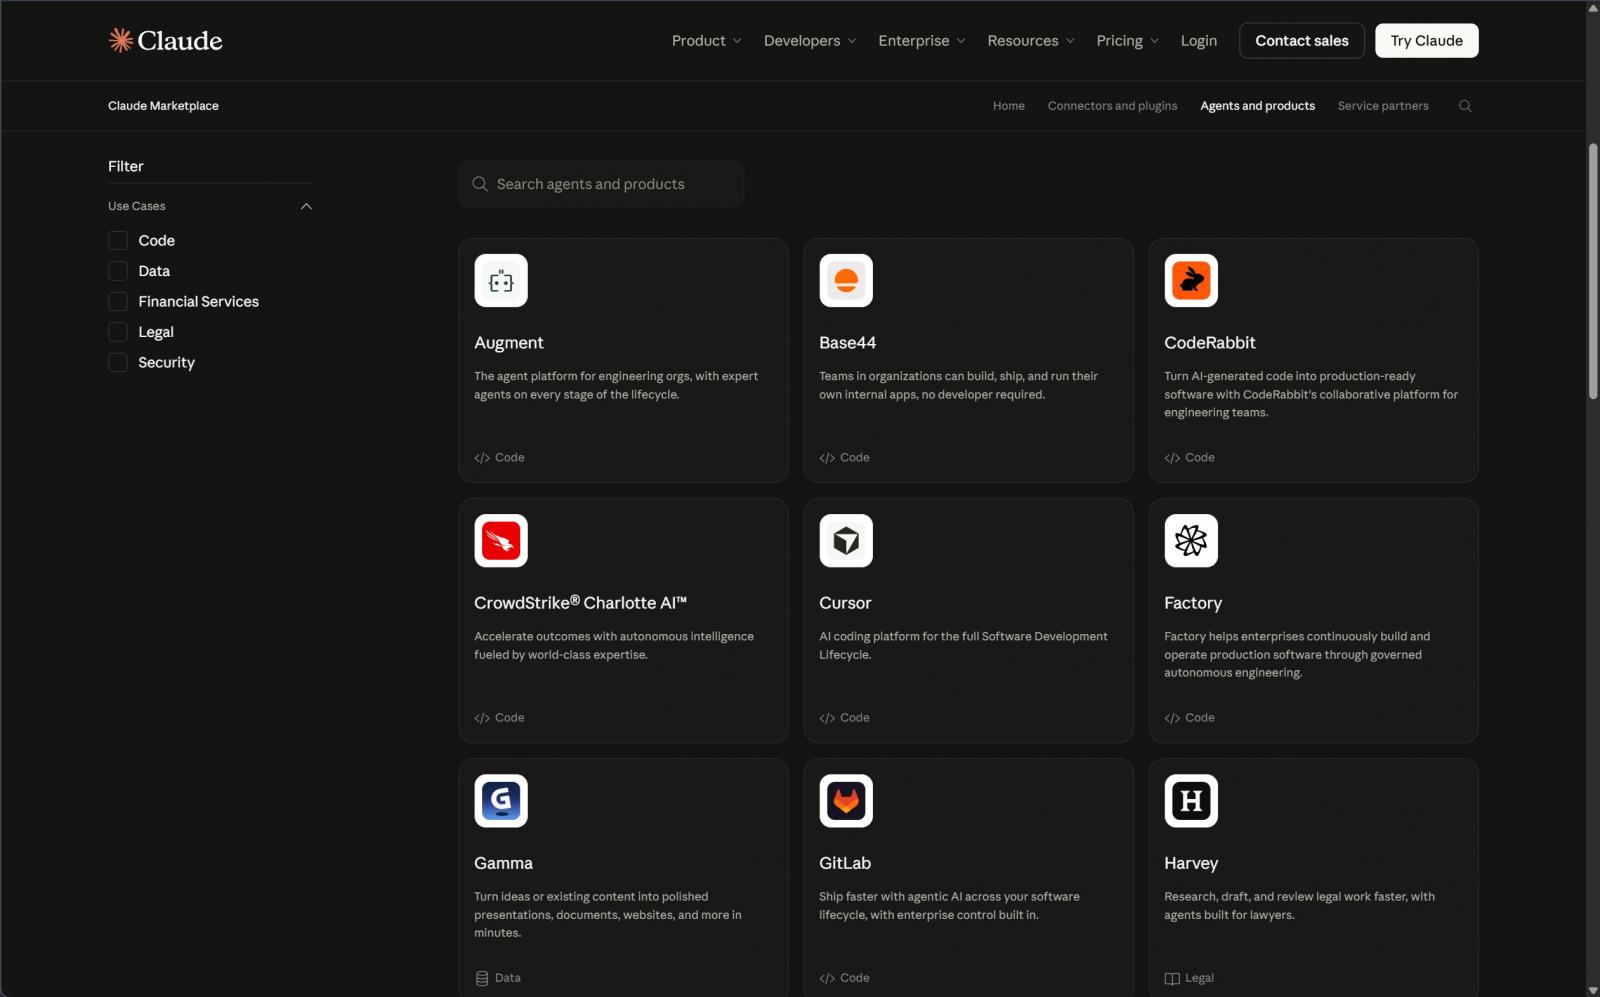Screen dimensions: 1600x997
Task: Expand the Resources dropdown menu
Action: coord(1031,41)
